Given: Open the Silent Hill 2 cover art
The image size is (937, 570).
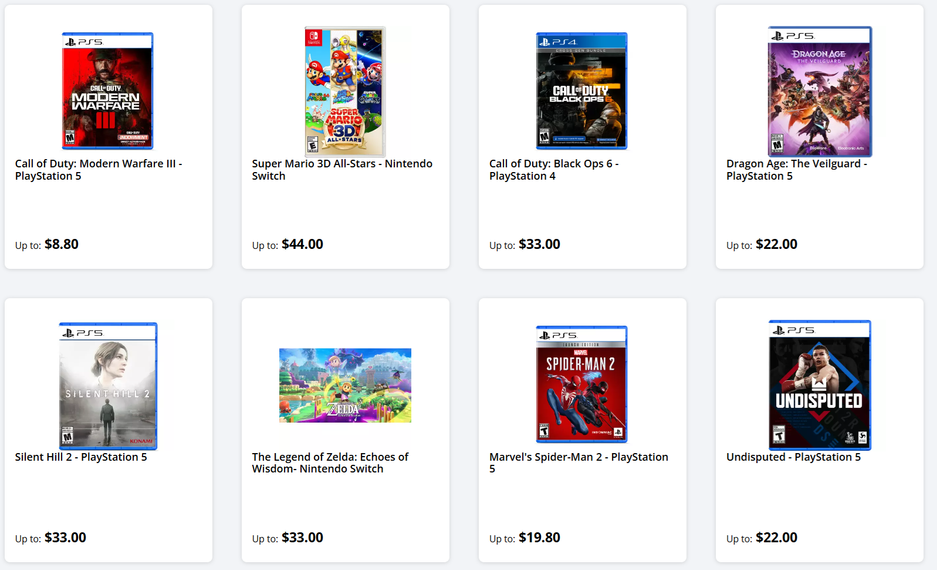Looking at the screenshot, I should (x=108, y=386).
